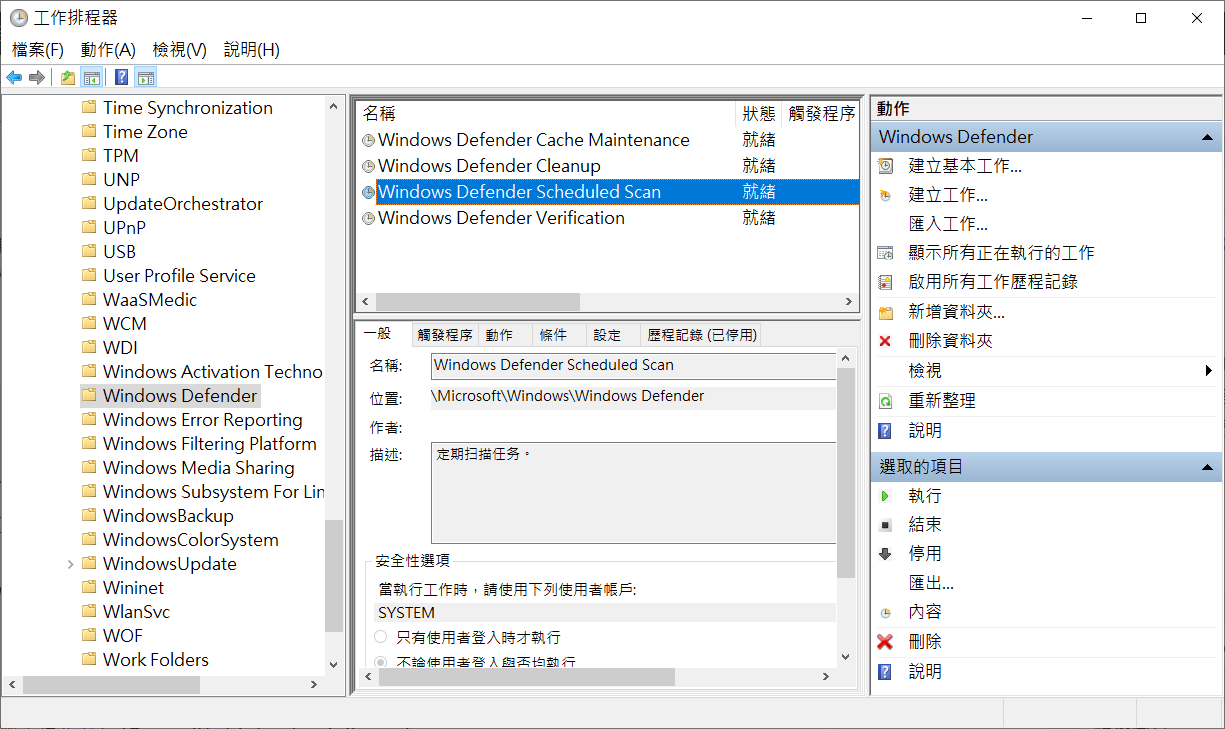
Task: Select UpdateOrchestrator tree item
Action: click(x=183, y=204)
